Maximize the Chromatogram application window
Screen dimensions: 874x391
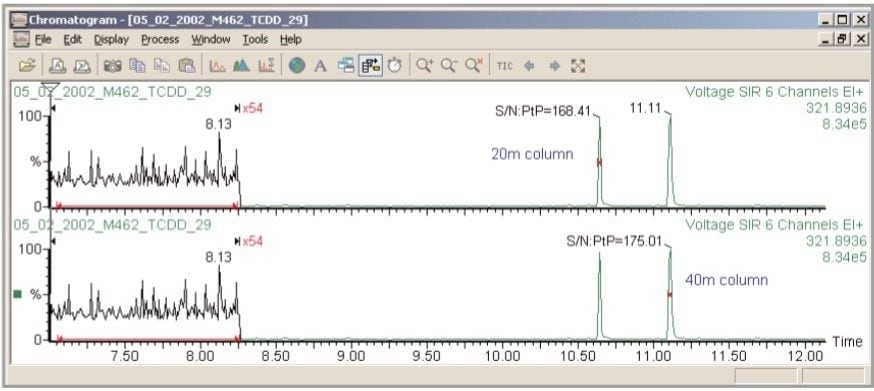pos(842,21)
